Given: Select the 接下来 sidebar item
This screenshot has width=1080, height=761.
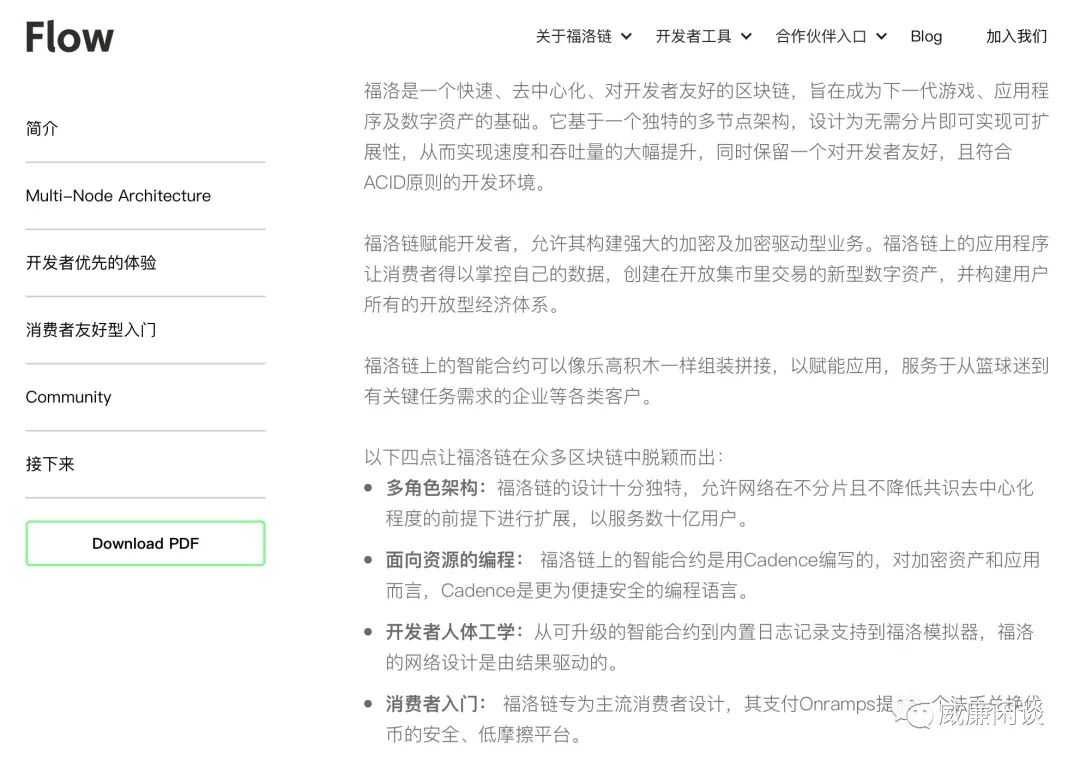Looking at the screenshot, I should click(x=50, y=464).
